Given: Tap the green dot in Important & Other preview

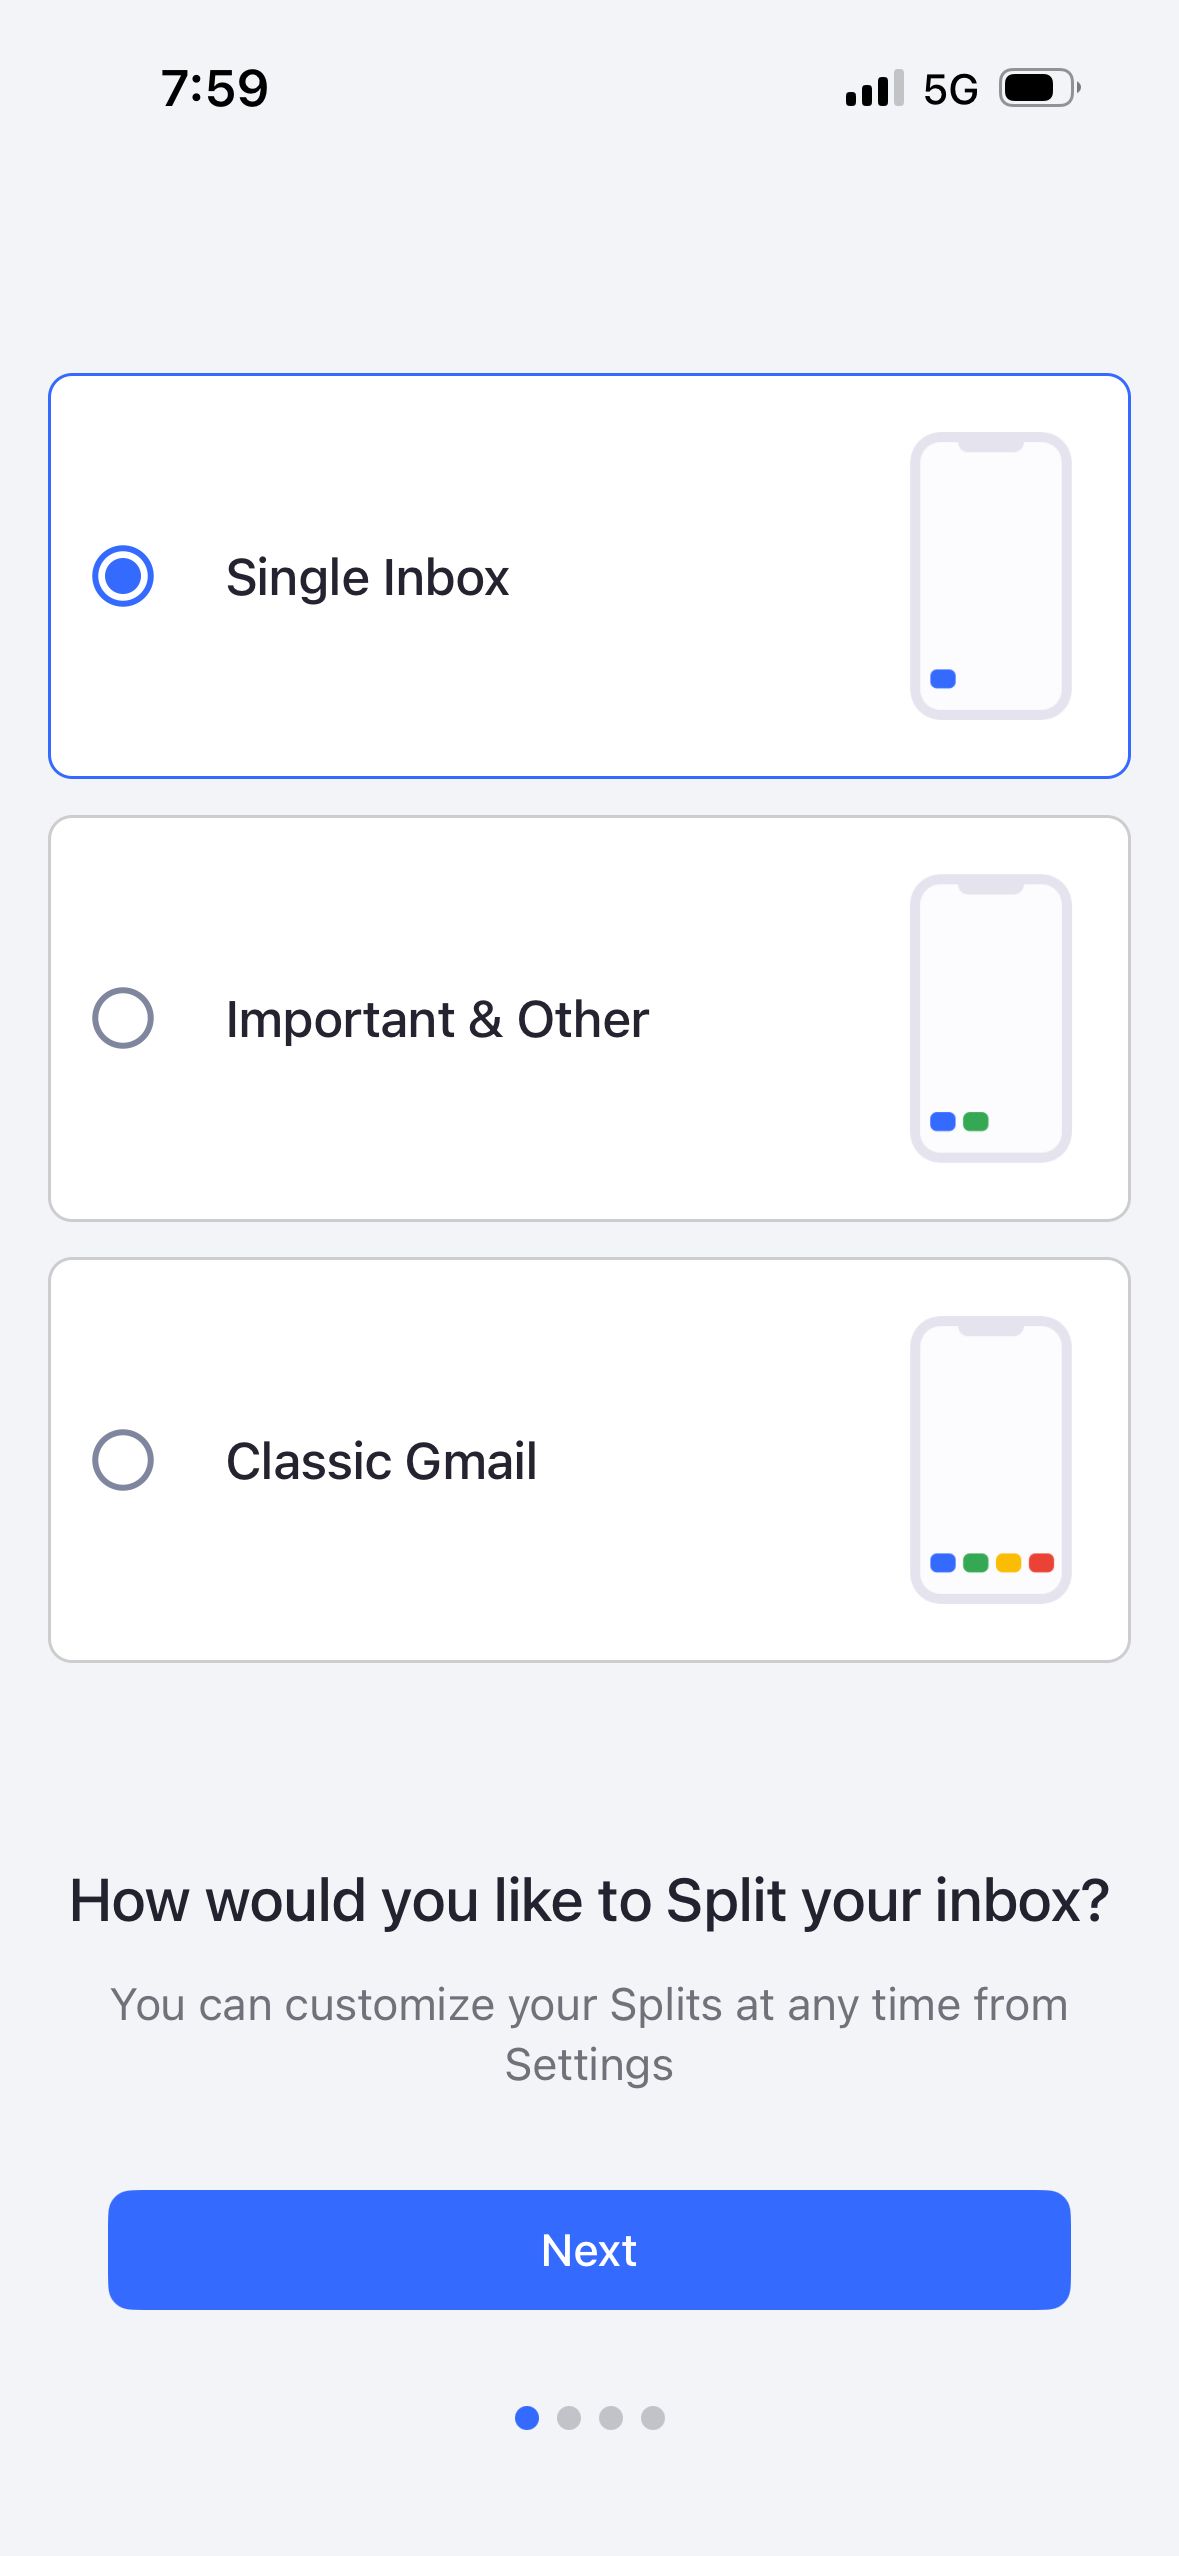Looking at the screenshot, I should (x=975, y=1121).
